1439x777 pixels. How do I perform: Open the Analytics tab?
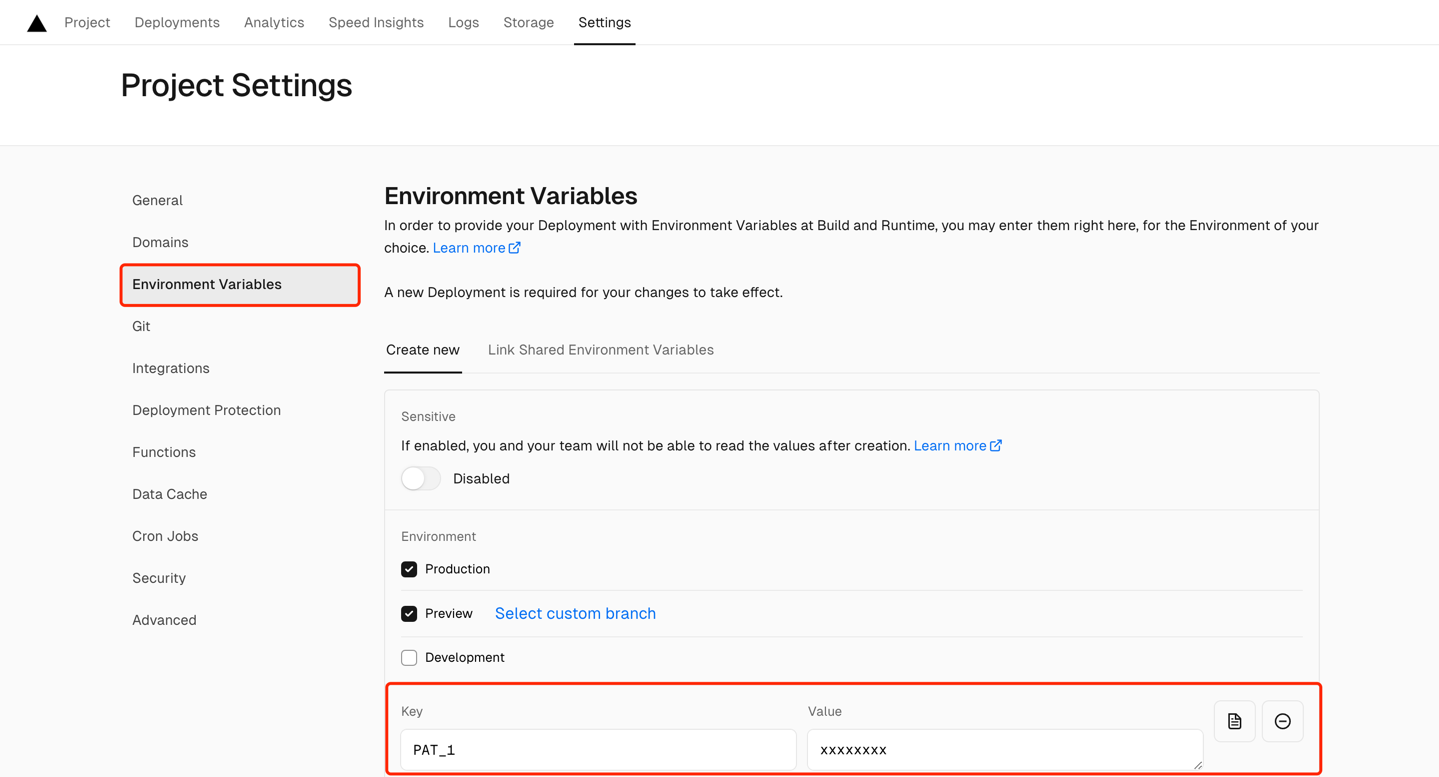point(274,23)
